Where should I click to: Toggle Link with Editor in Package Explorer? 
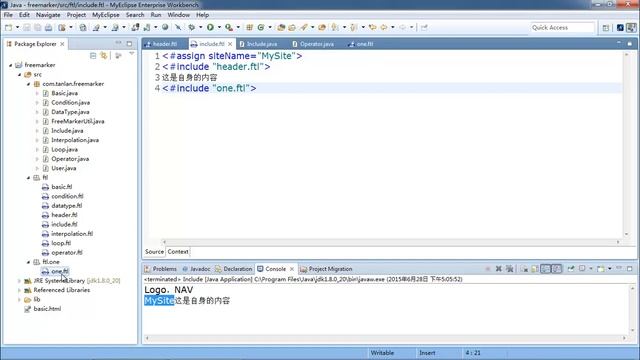click(104, 56)
